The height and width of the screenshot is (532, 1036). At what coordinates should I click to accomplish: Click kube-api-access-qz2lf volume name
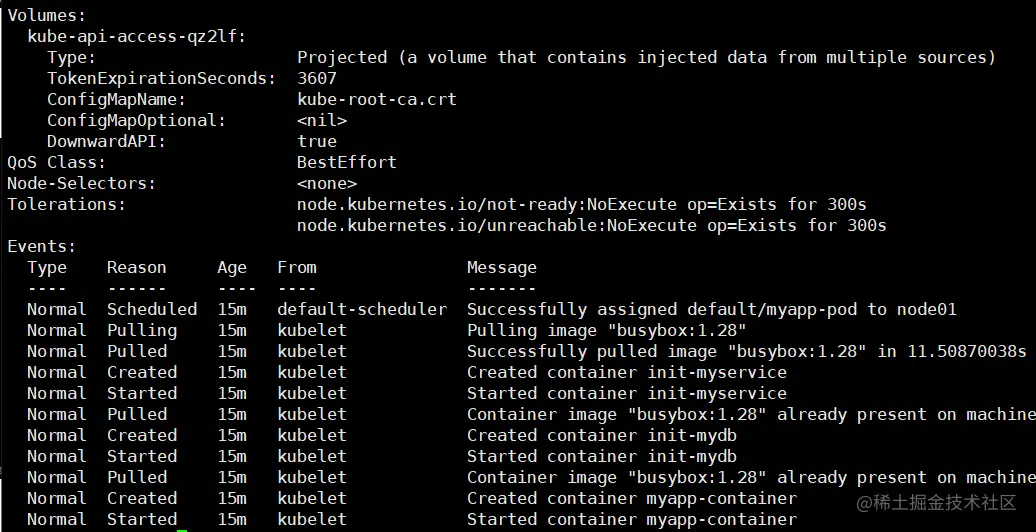[137, 36]
